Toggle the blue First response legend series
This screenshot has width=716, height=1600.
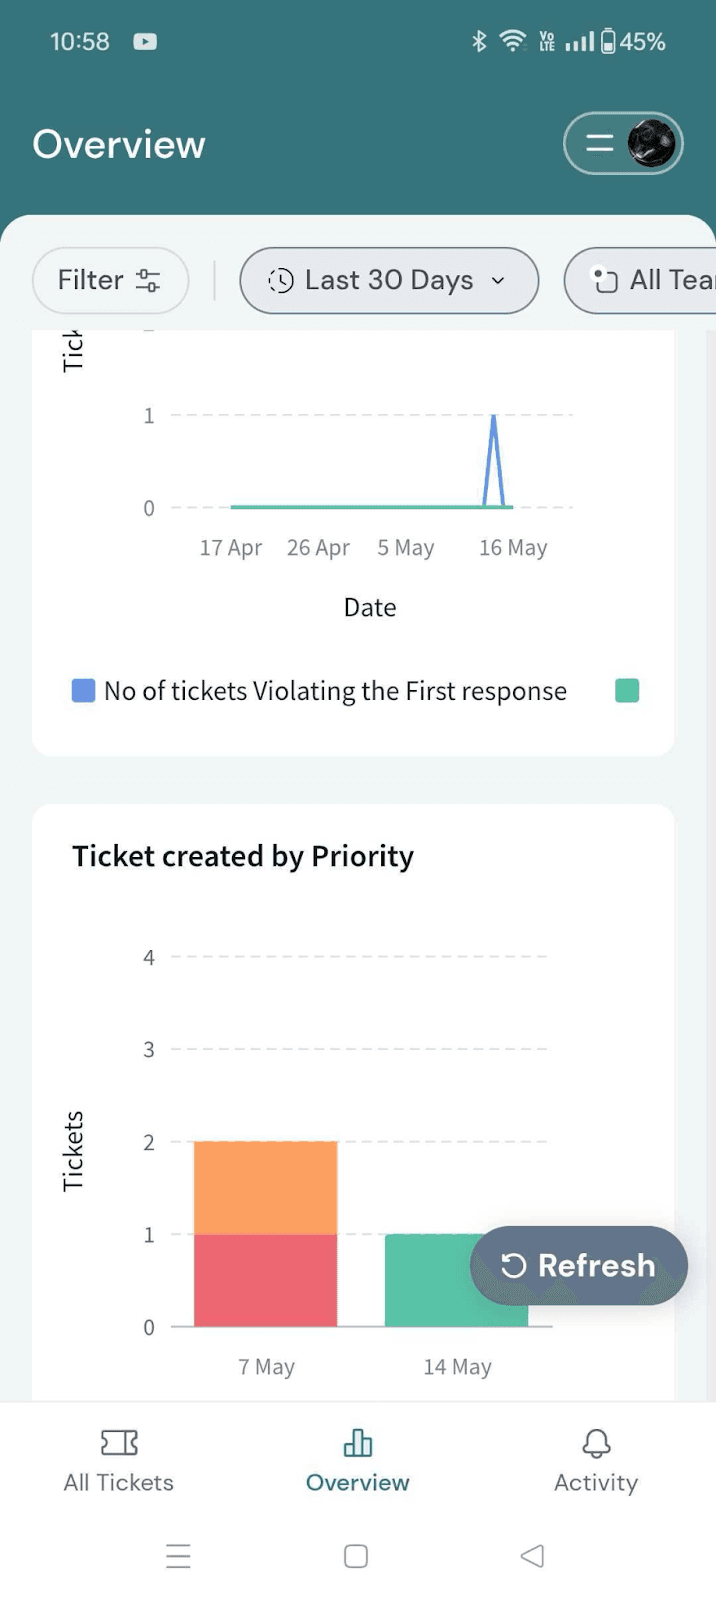[x=84, y=691]
